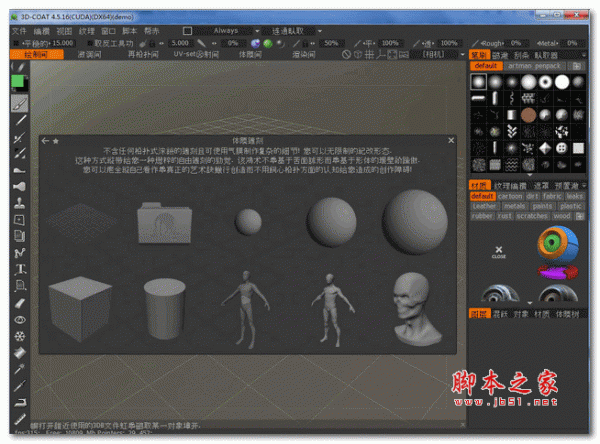Open the folder icon in voxel sculpting dialog
Screen dimensions: 600x444
[x=160, y=220]
